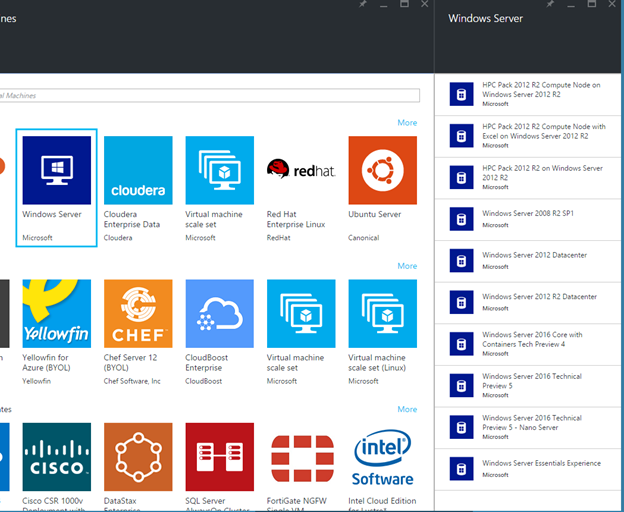This screenshot has height=512, width=624.
Task: Select the DataStax Enterprise icon
Action: tap(138, 456)
